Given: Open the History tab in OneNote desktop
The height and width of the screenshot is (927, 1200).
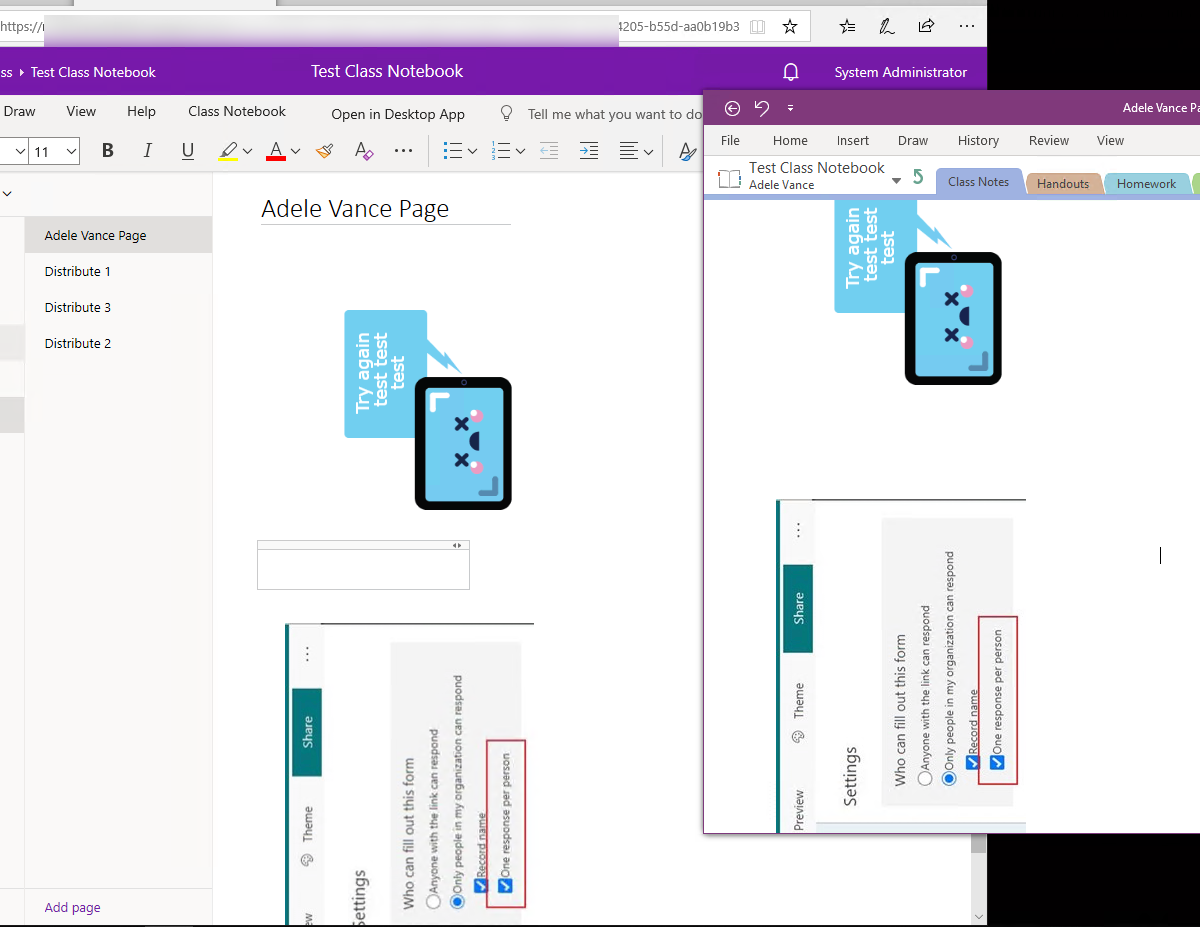Looking at the screenshot, I should (978, 141).
